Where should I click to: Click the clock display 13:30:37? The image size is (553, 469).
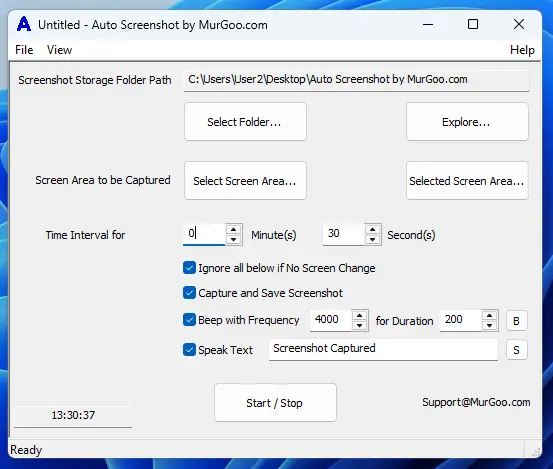coord(73,415)
